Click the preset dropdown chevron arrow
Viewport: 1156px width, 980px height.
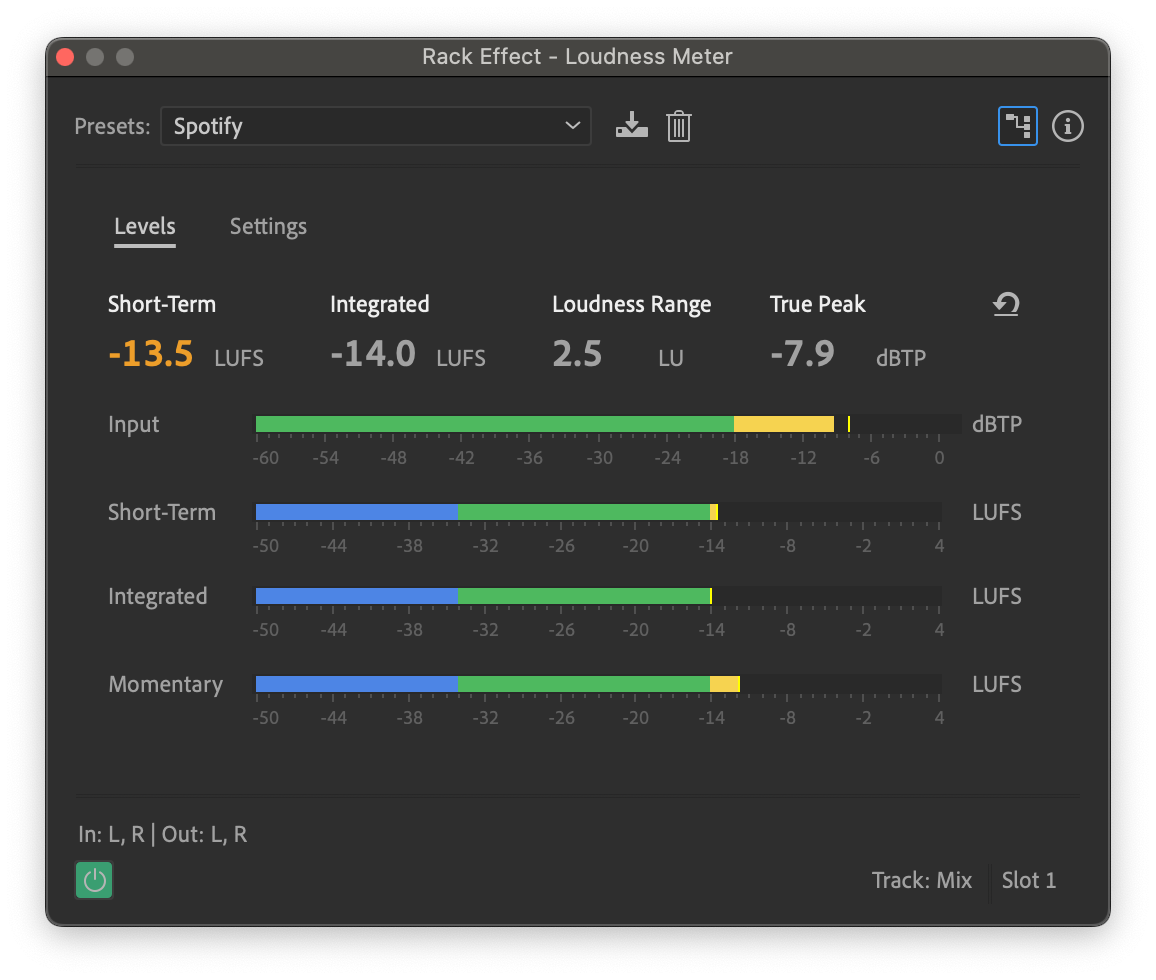click(572, 126)
